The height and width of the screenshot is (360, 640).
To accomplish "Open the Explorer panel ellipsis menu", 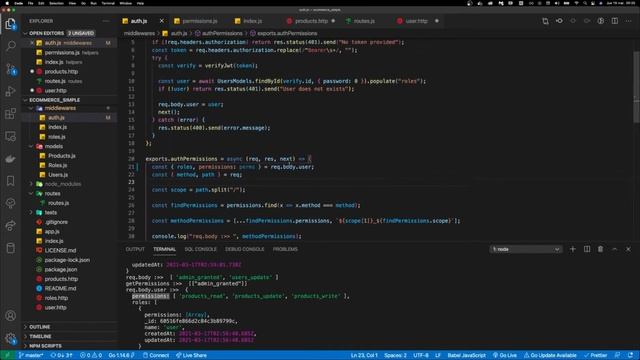I will coord(106,21).
